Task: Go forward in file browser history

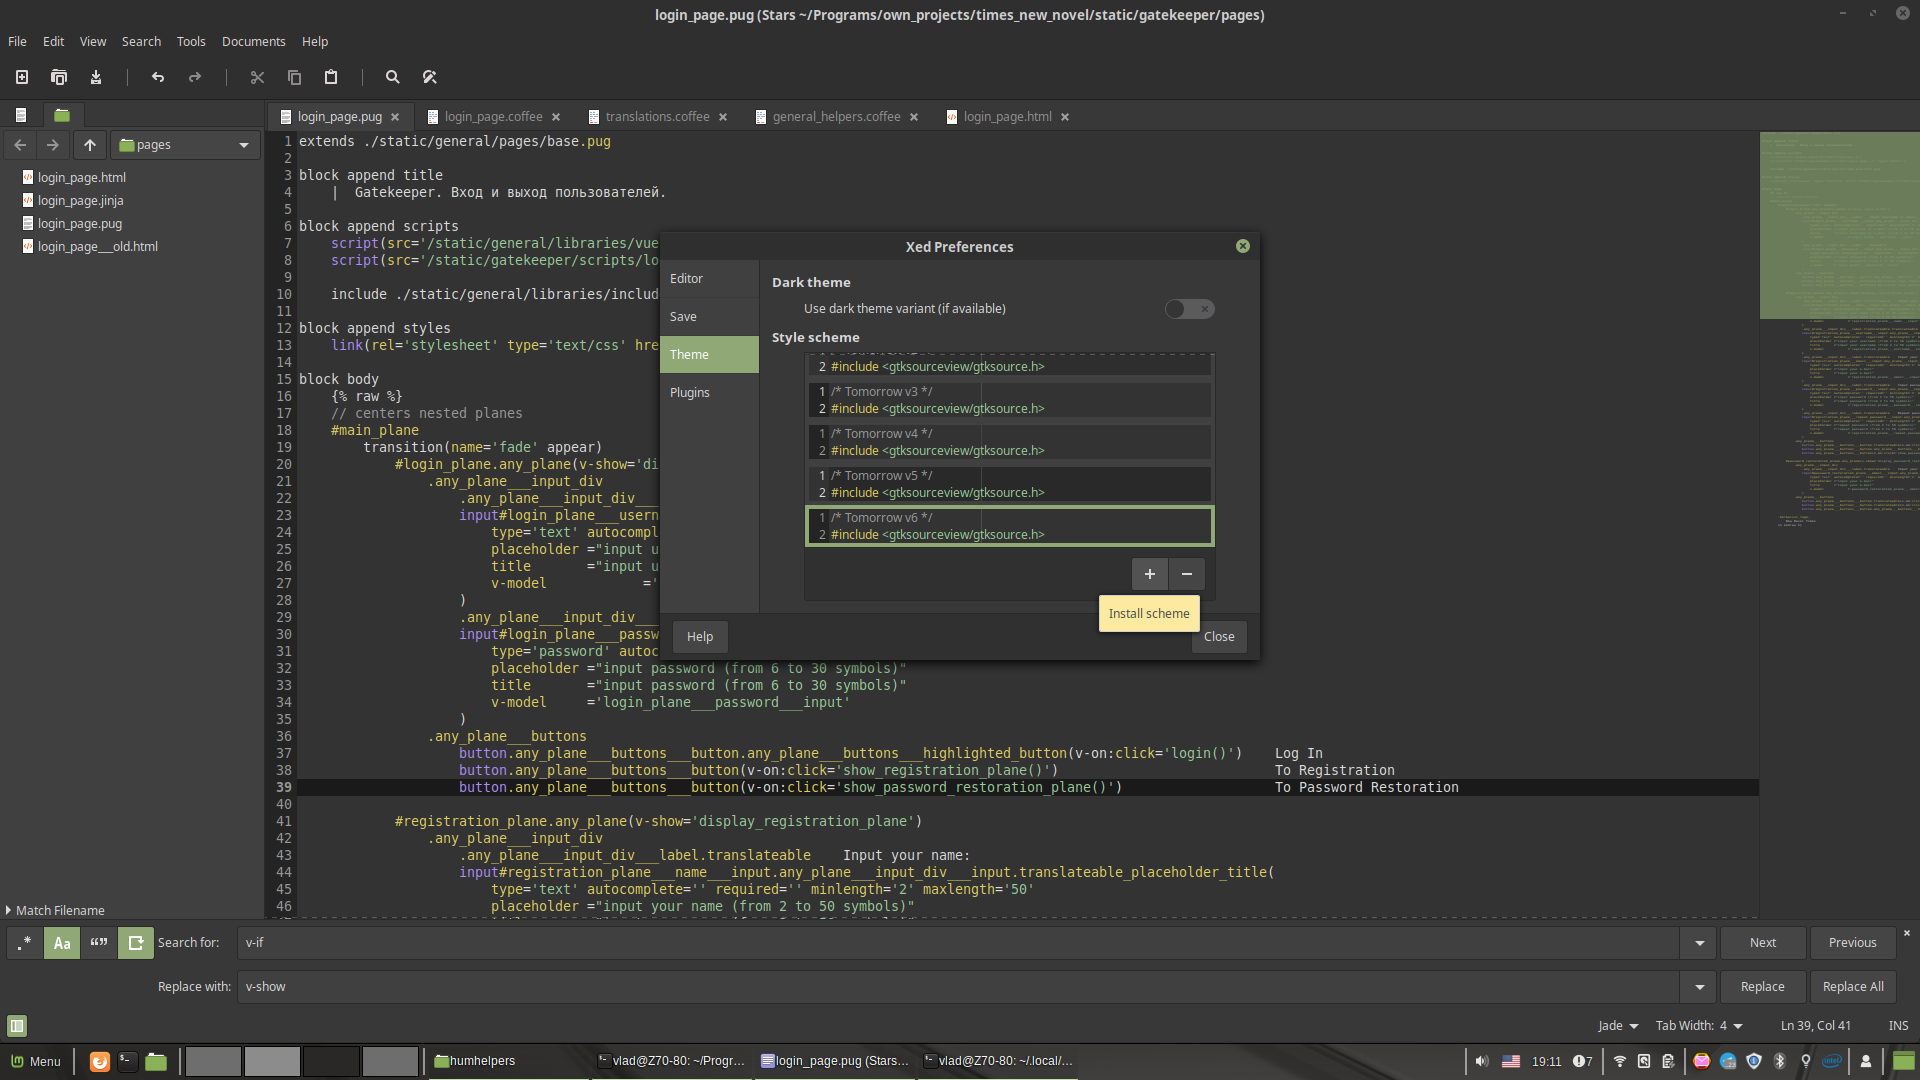Action: [x=53, y=145]
